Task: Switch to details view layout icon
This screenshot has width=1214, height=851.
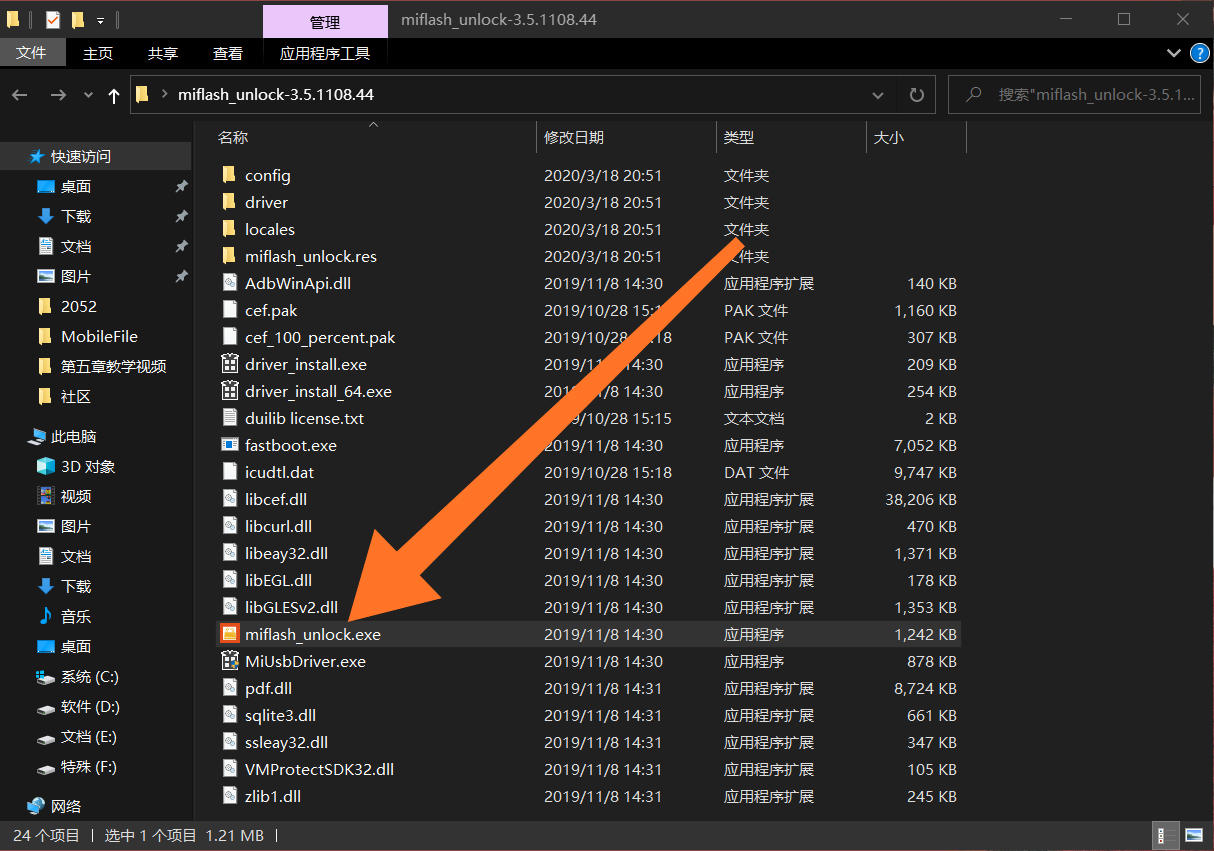Action: [1167, 834]
